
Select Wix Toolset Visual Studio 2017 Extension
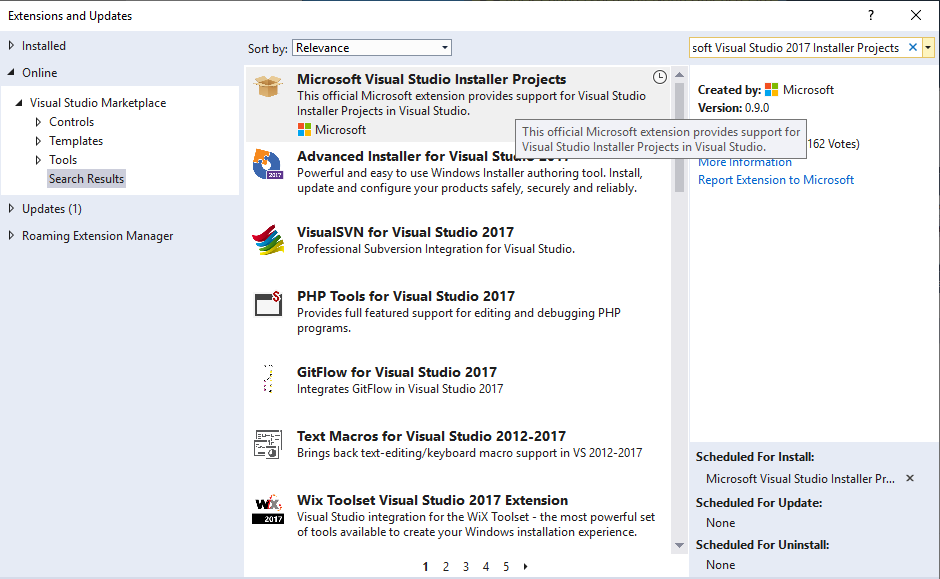coord(432,500)
